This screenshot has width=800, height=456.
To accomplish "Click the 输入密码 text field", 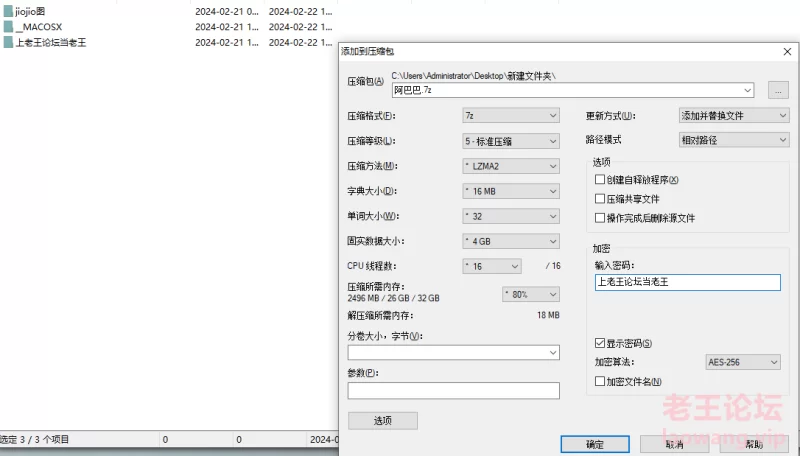I will (686, 282).
